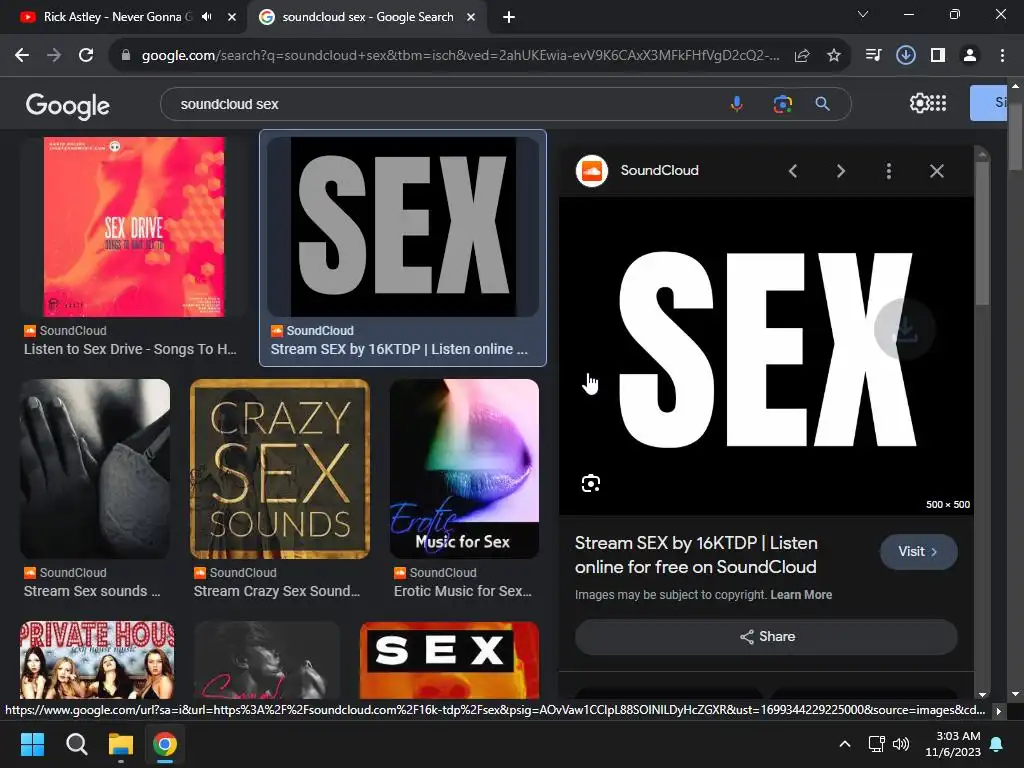Viewport: 1024px width, 768px height.
Task: Reload the current page
Action: point(86,56)
